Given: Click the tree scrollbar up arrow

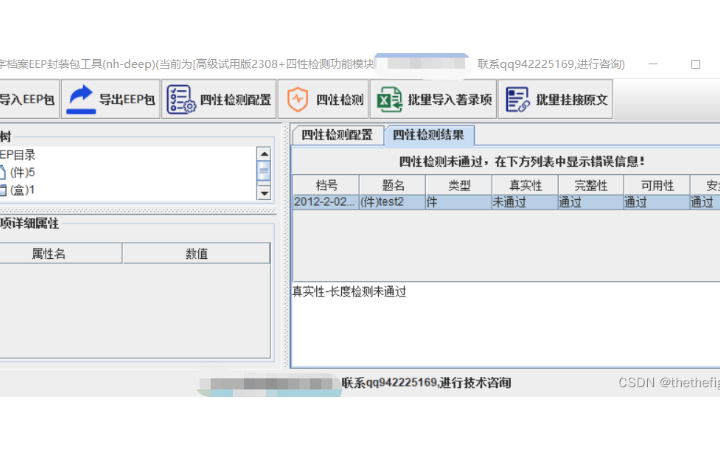Looking at the screenshot, I should click(264, 154).
